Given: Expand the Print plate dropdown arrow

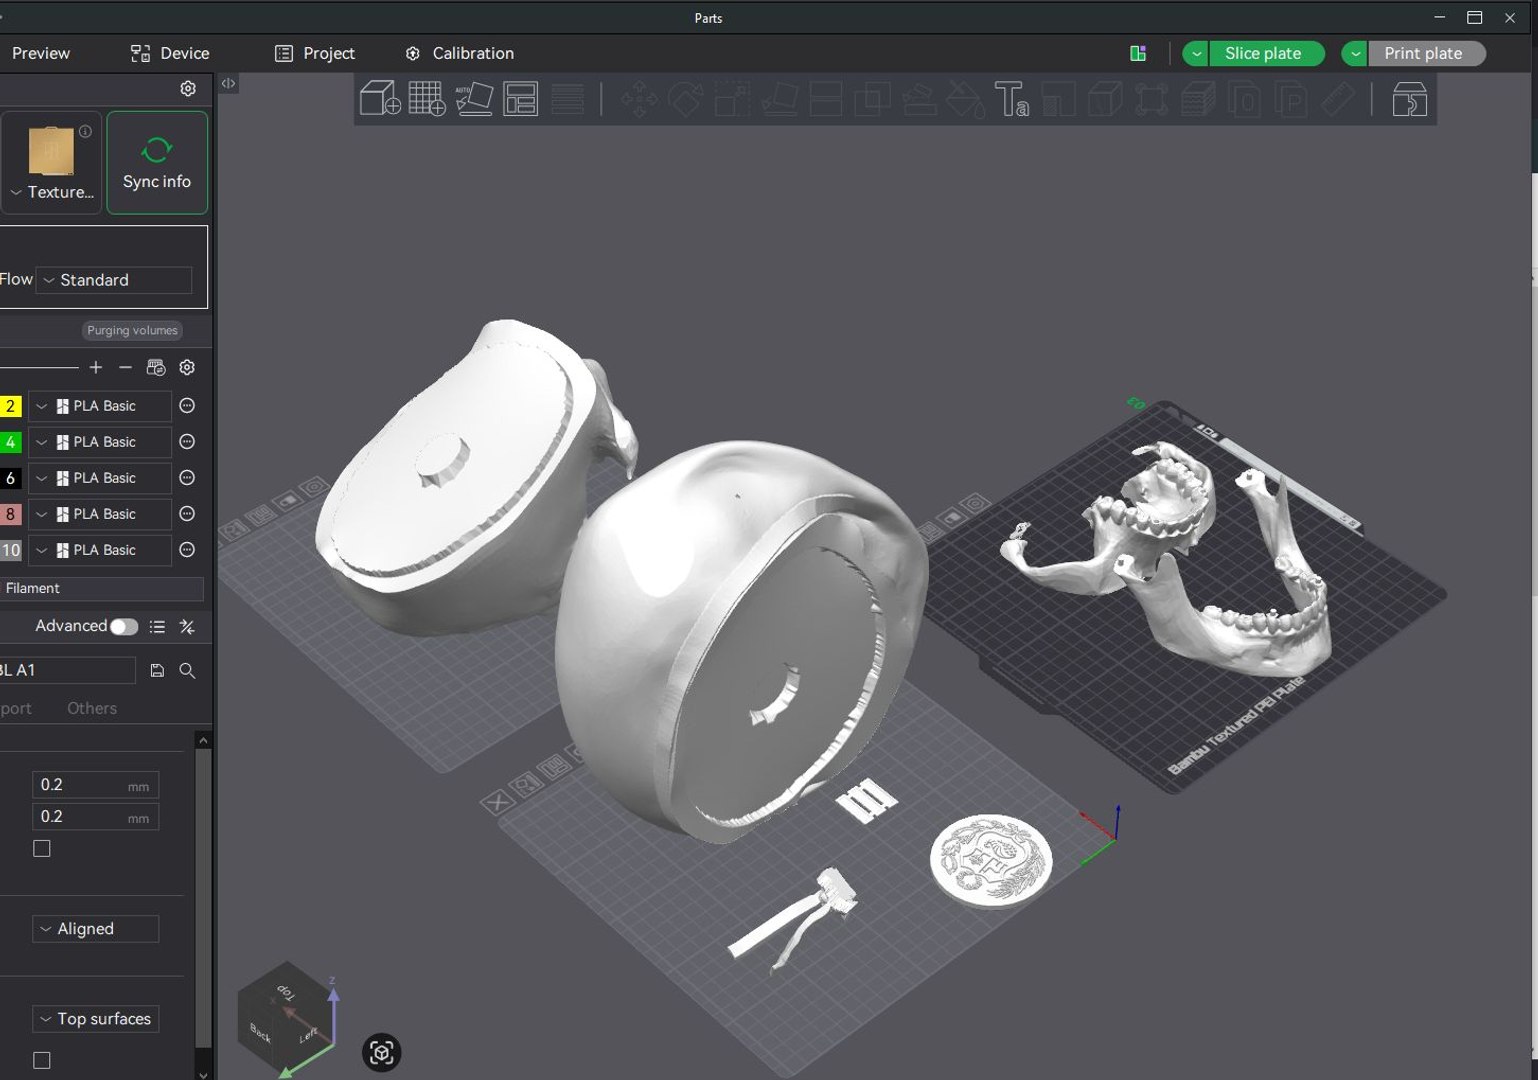Looking at the screenshot, I should [1355, 54].
